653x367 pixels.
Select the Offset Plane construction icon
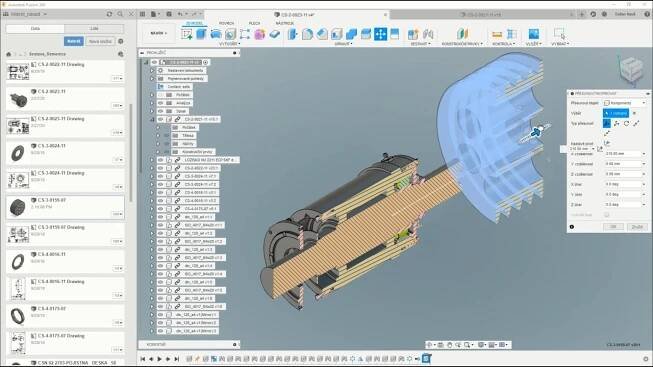pos(462,34)
